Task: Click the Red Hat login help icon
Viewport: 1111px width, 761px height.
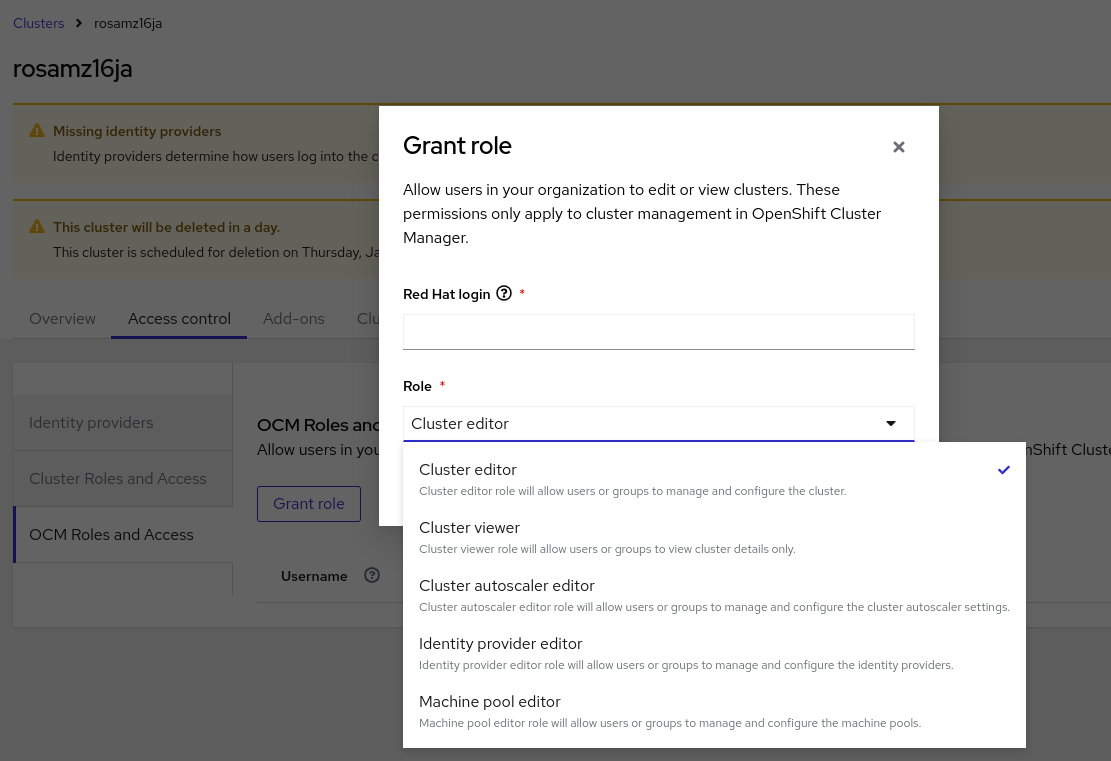Action: click(504, 294)
